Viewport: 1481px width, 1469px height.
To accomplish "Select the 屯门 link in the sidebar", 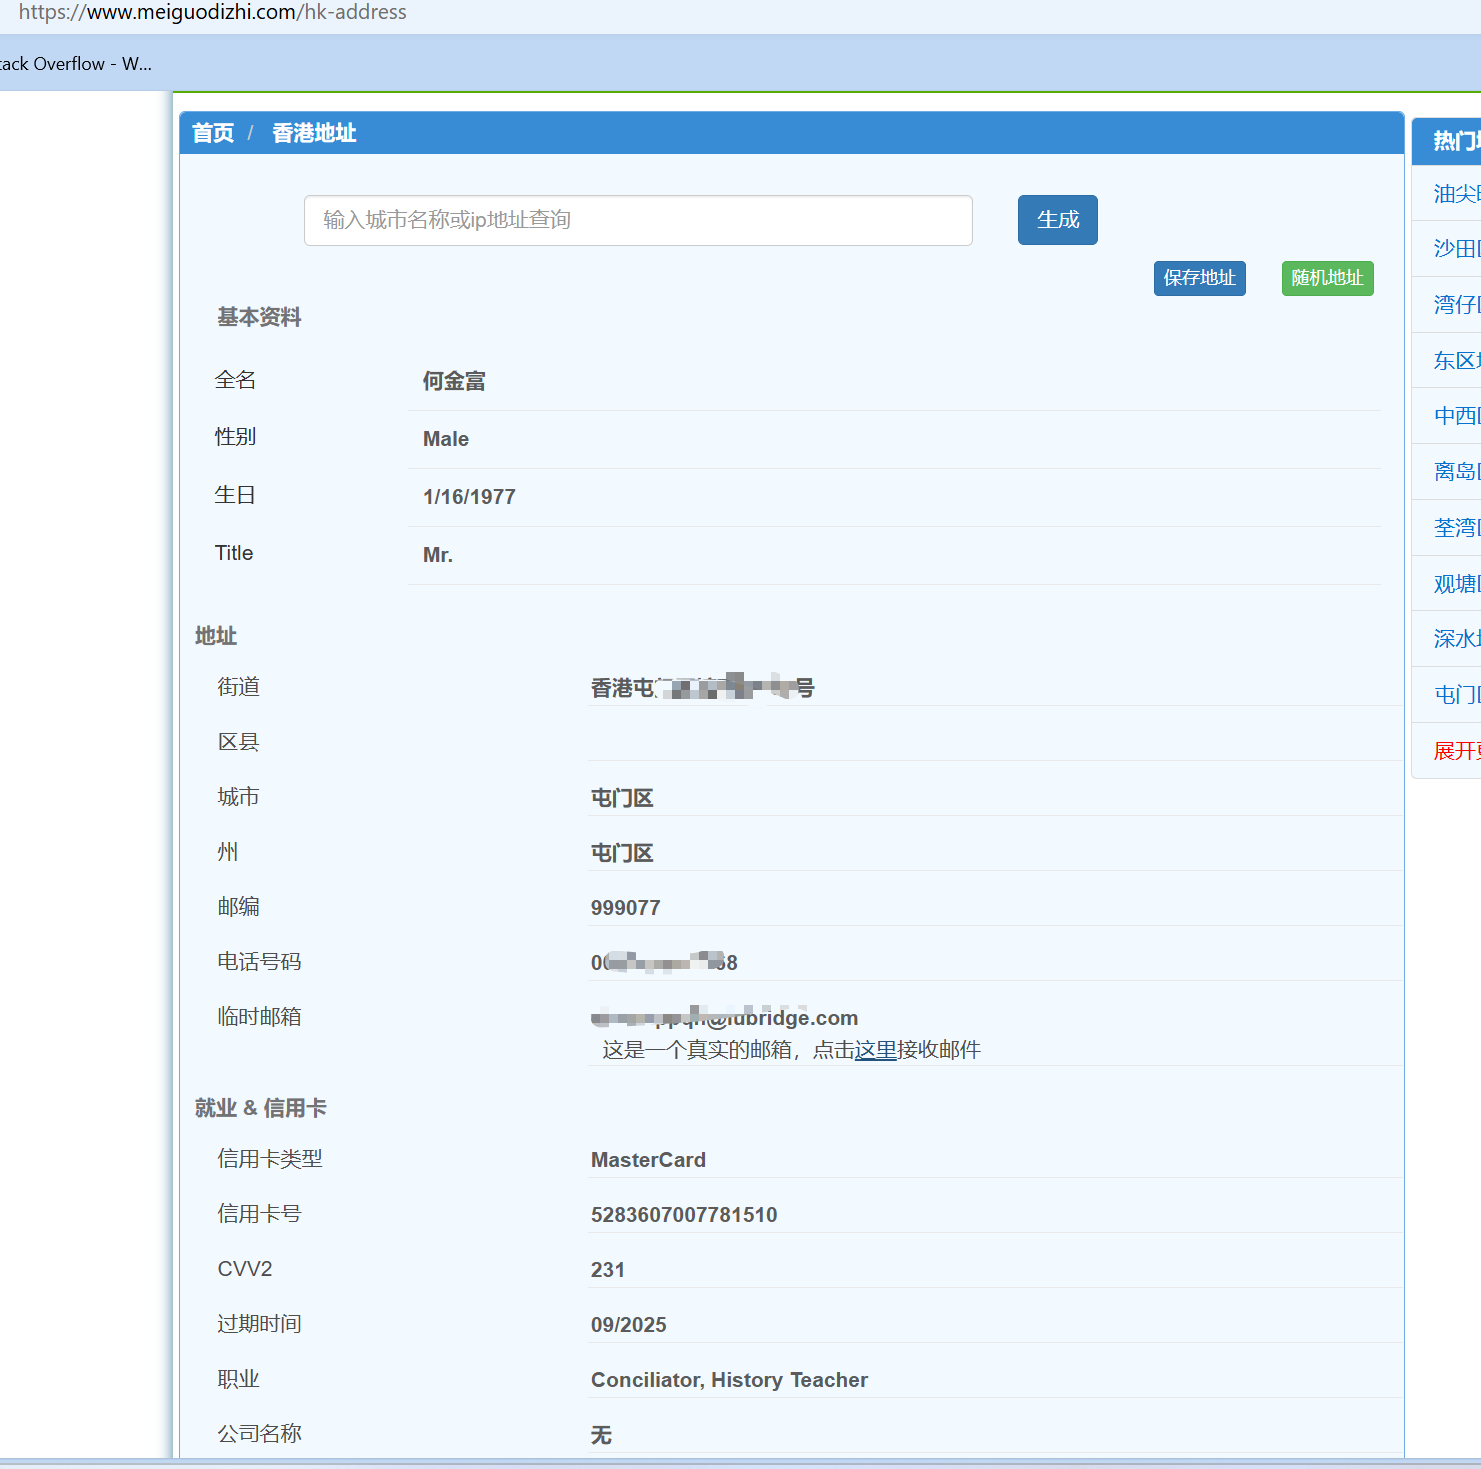I will [1455, 695].
